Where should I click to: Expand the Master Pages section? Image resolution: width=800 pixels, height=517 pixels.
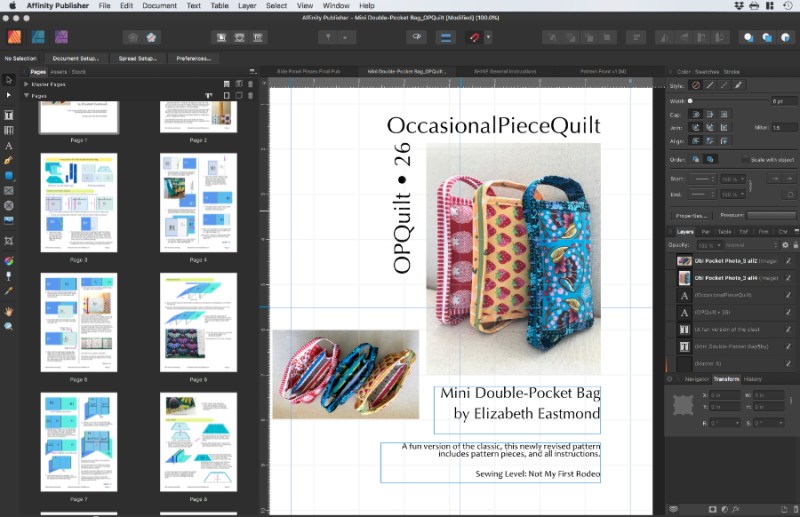coord(25,83)
